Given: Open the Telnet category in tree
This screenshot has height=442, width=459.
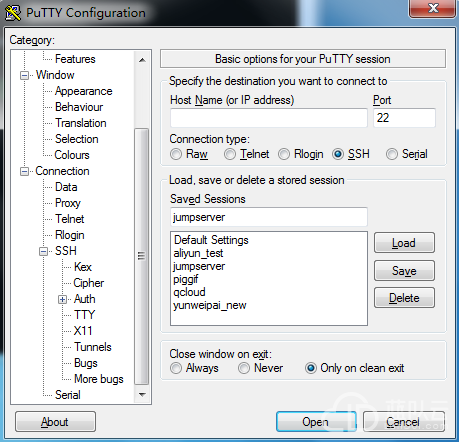Looking at the screenshot, I should coord(70,219).
